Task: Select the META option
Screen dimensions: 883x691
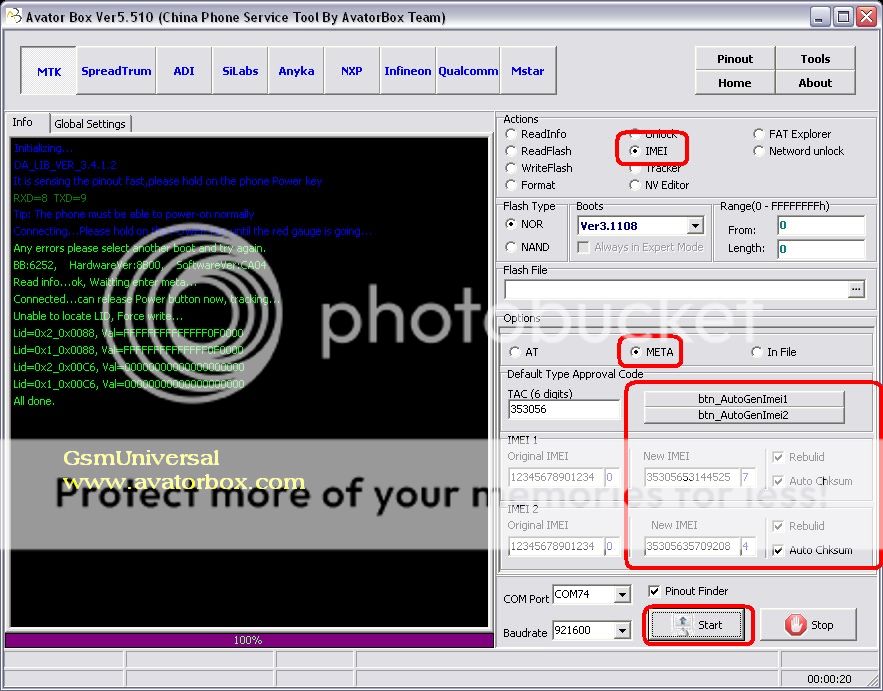Action: 652,352
